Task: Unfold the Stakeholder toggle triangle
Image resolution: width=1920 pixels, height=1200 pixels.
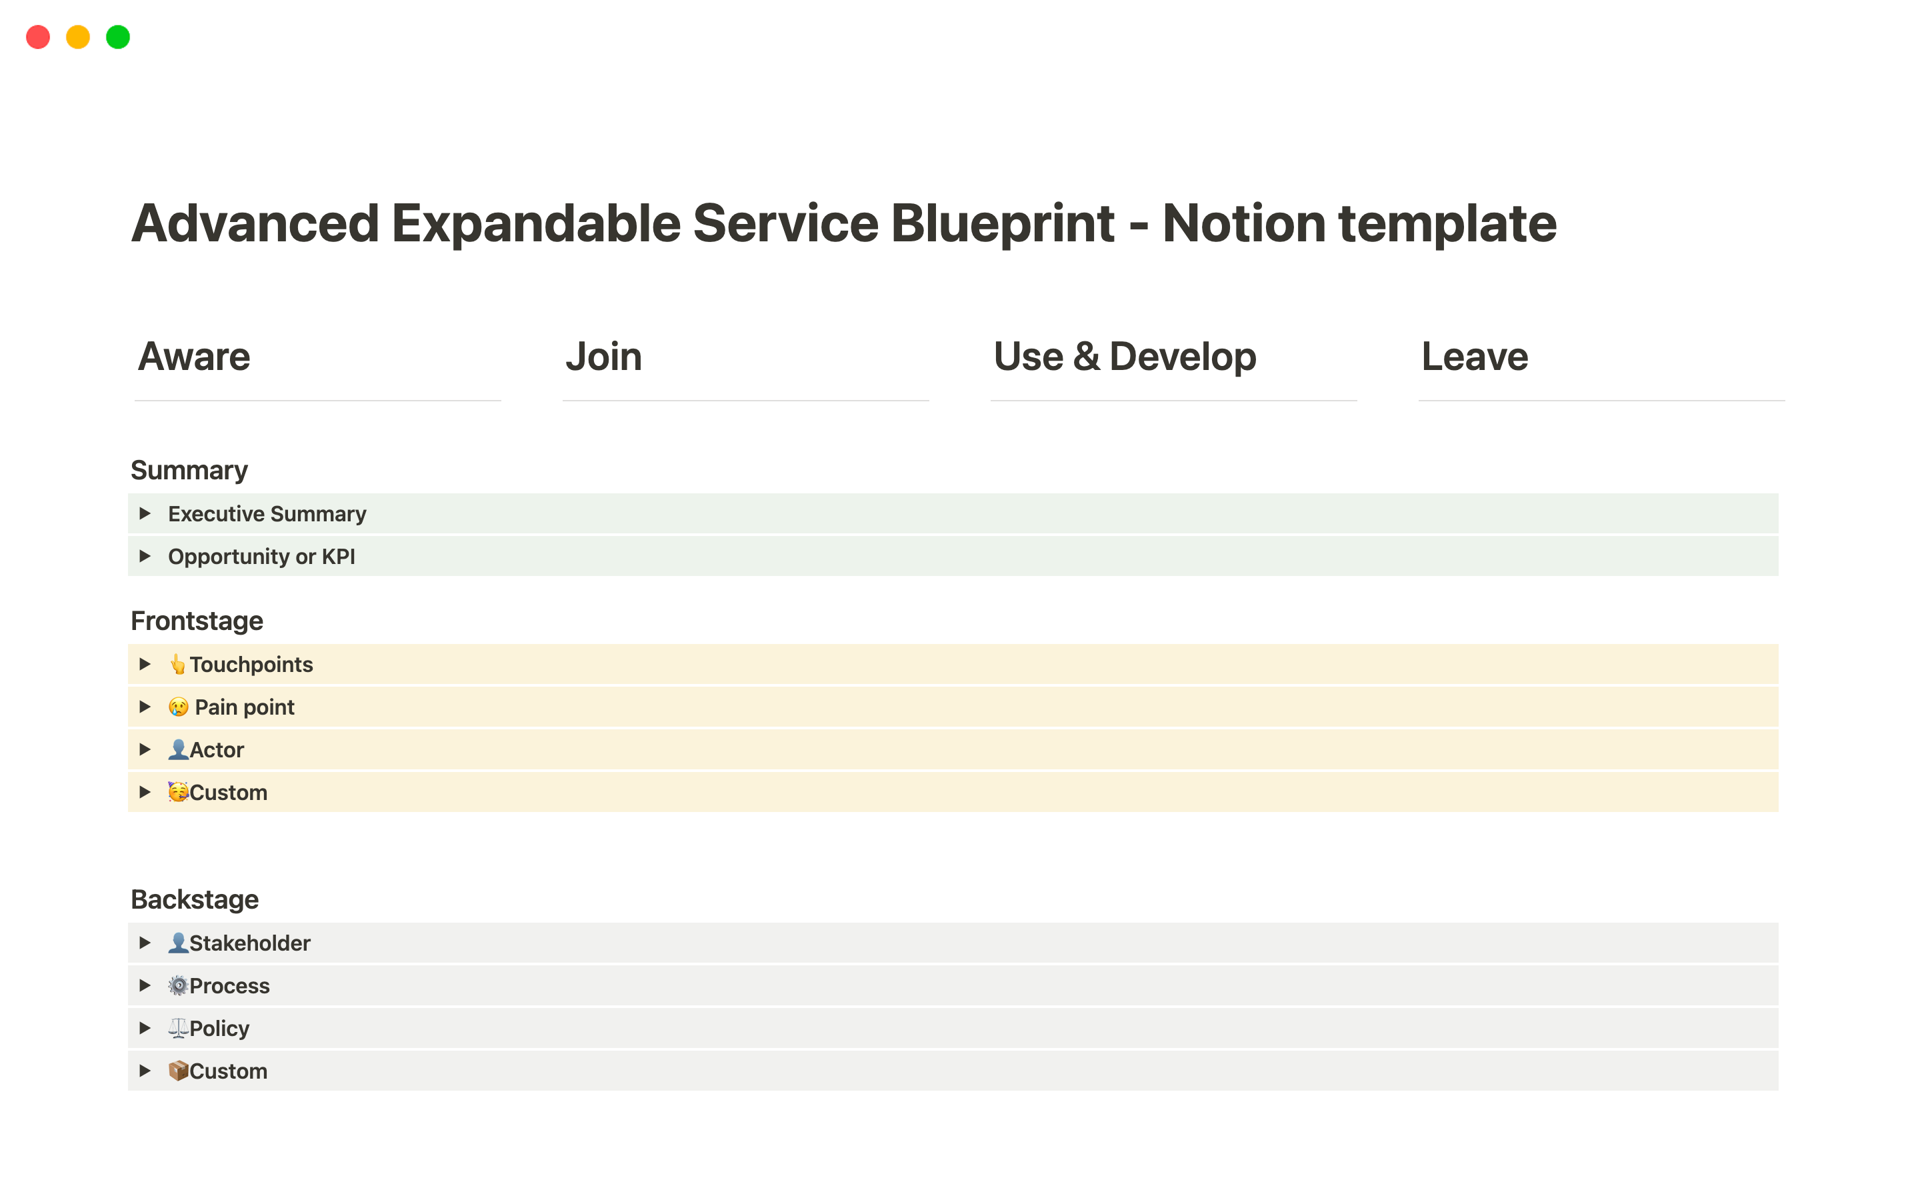Action: [145, 943]
